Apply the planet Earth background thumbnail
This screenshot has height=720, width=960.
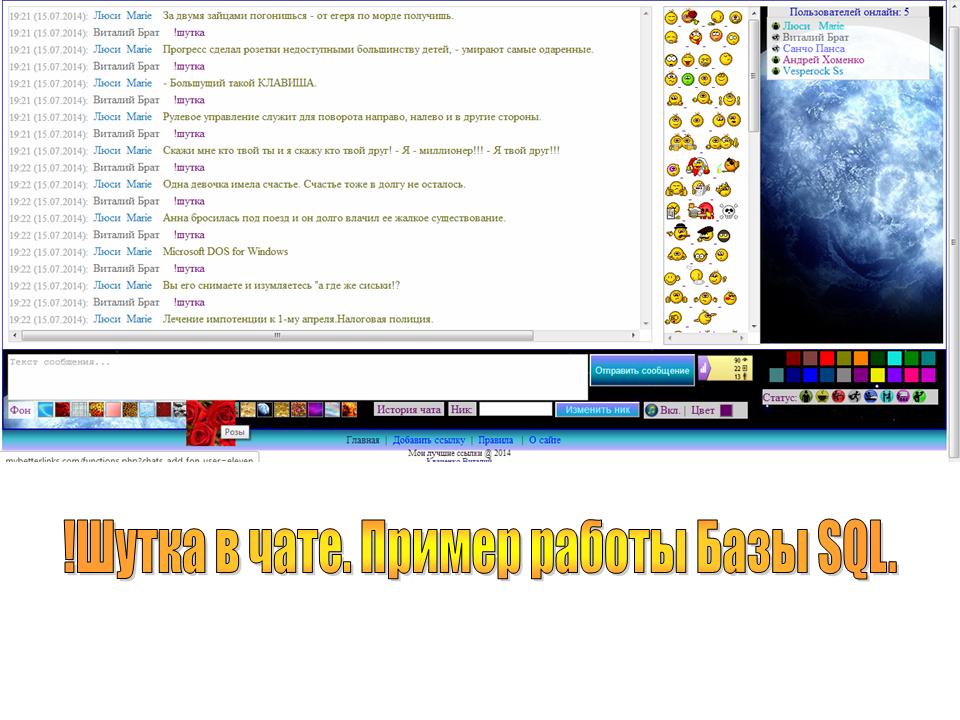[264, 409]
